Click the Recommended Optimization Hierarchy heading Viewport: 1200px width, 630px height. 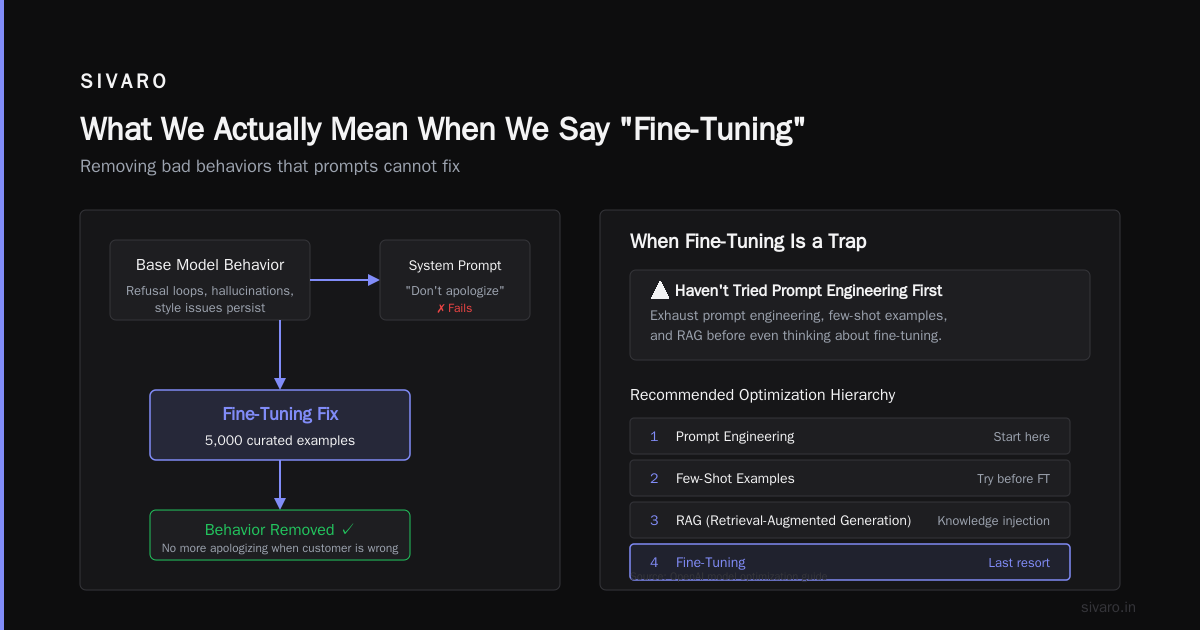pos(763,395)
